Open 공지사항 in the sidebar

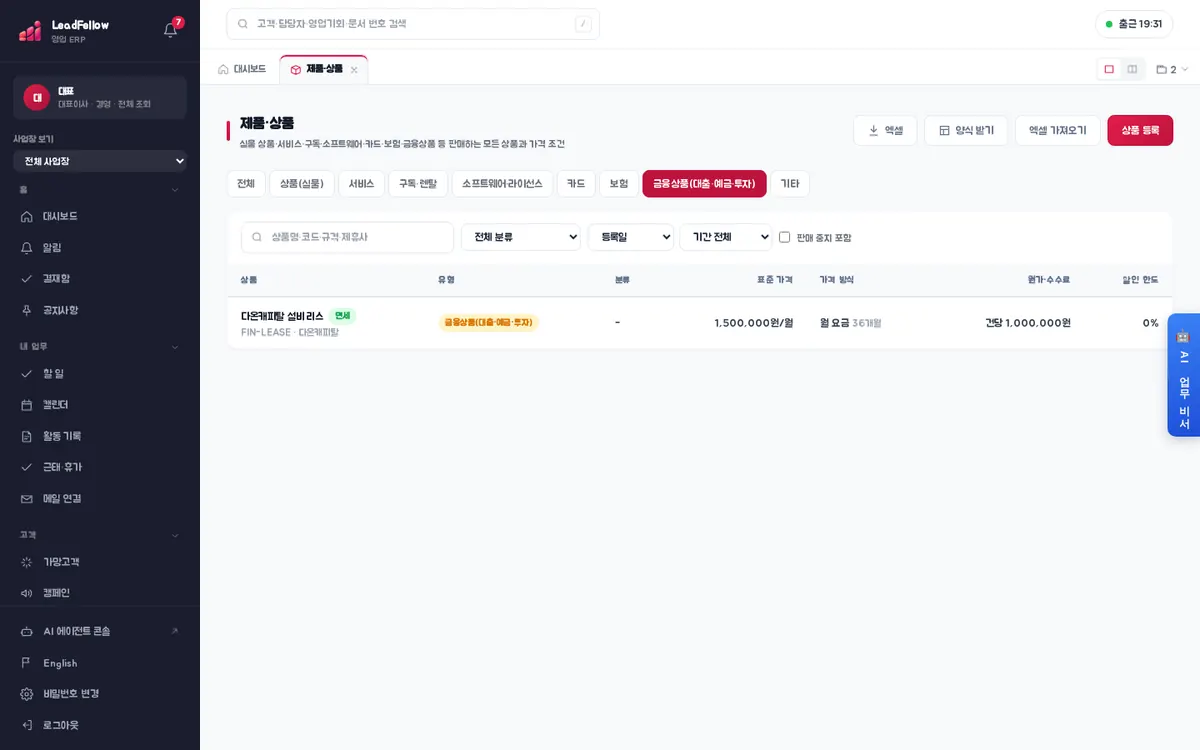100,310
